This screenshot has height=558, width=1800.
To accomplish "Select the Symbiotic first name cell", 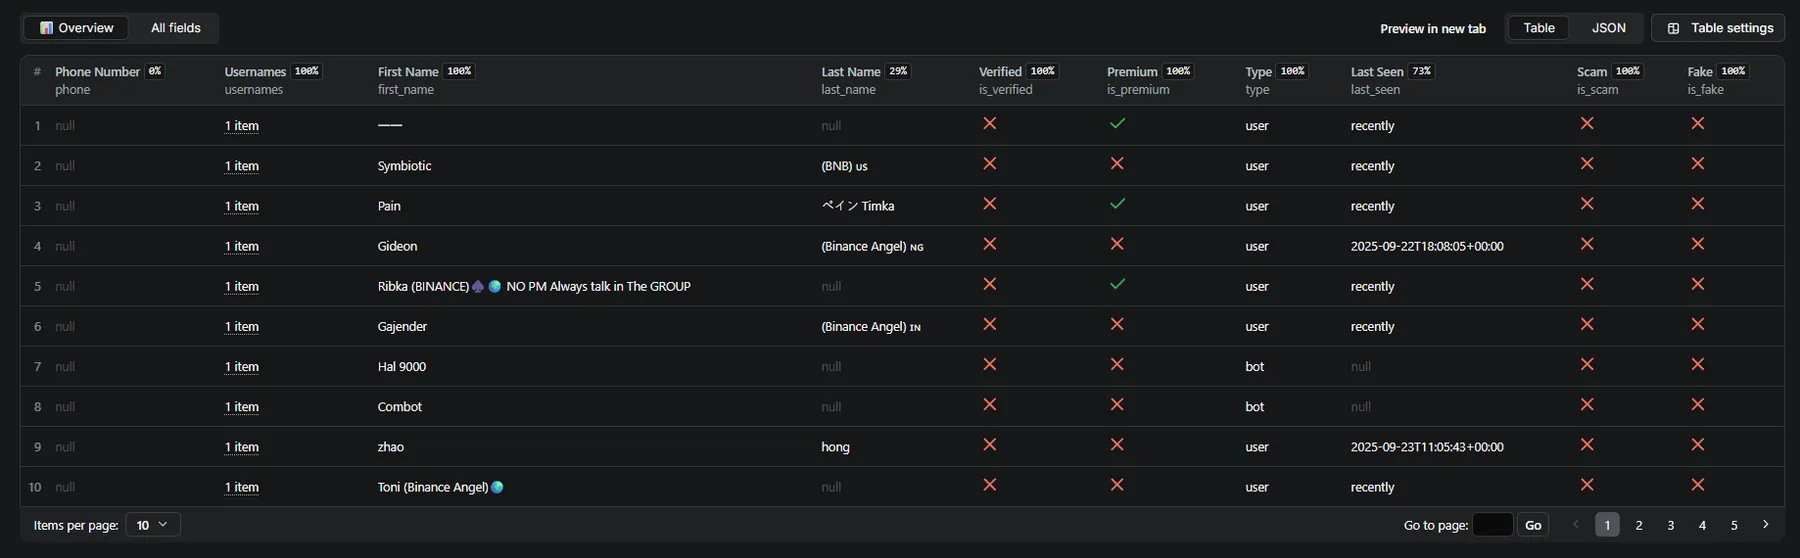I will tap(404, 166).
